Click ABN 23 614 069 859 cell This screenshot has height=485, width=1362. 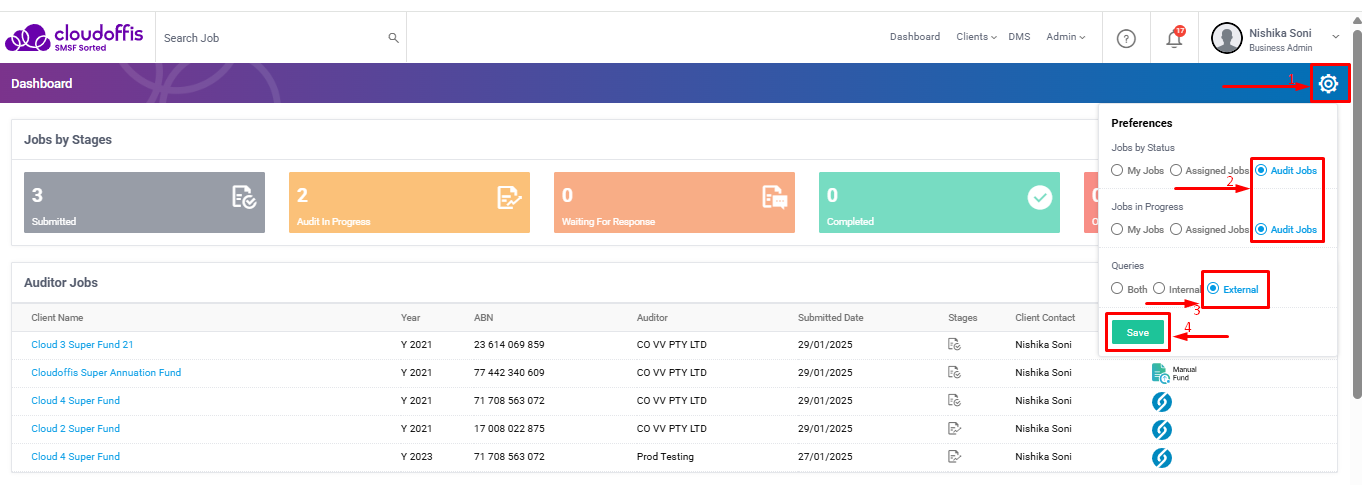[x=509, y=345]
